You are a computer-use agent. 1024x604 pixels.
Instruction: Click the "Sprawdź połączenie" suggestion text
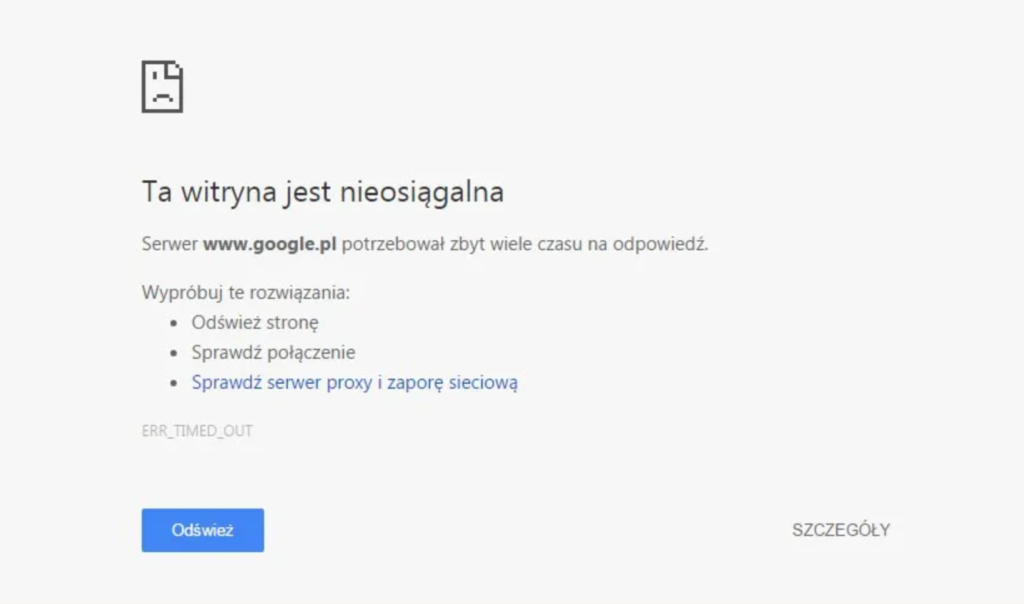coord(273,353)
